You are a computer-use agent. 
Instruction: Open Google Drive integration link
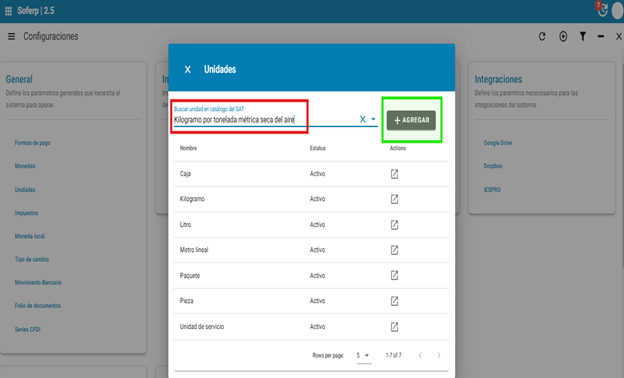[497, 143]
